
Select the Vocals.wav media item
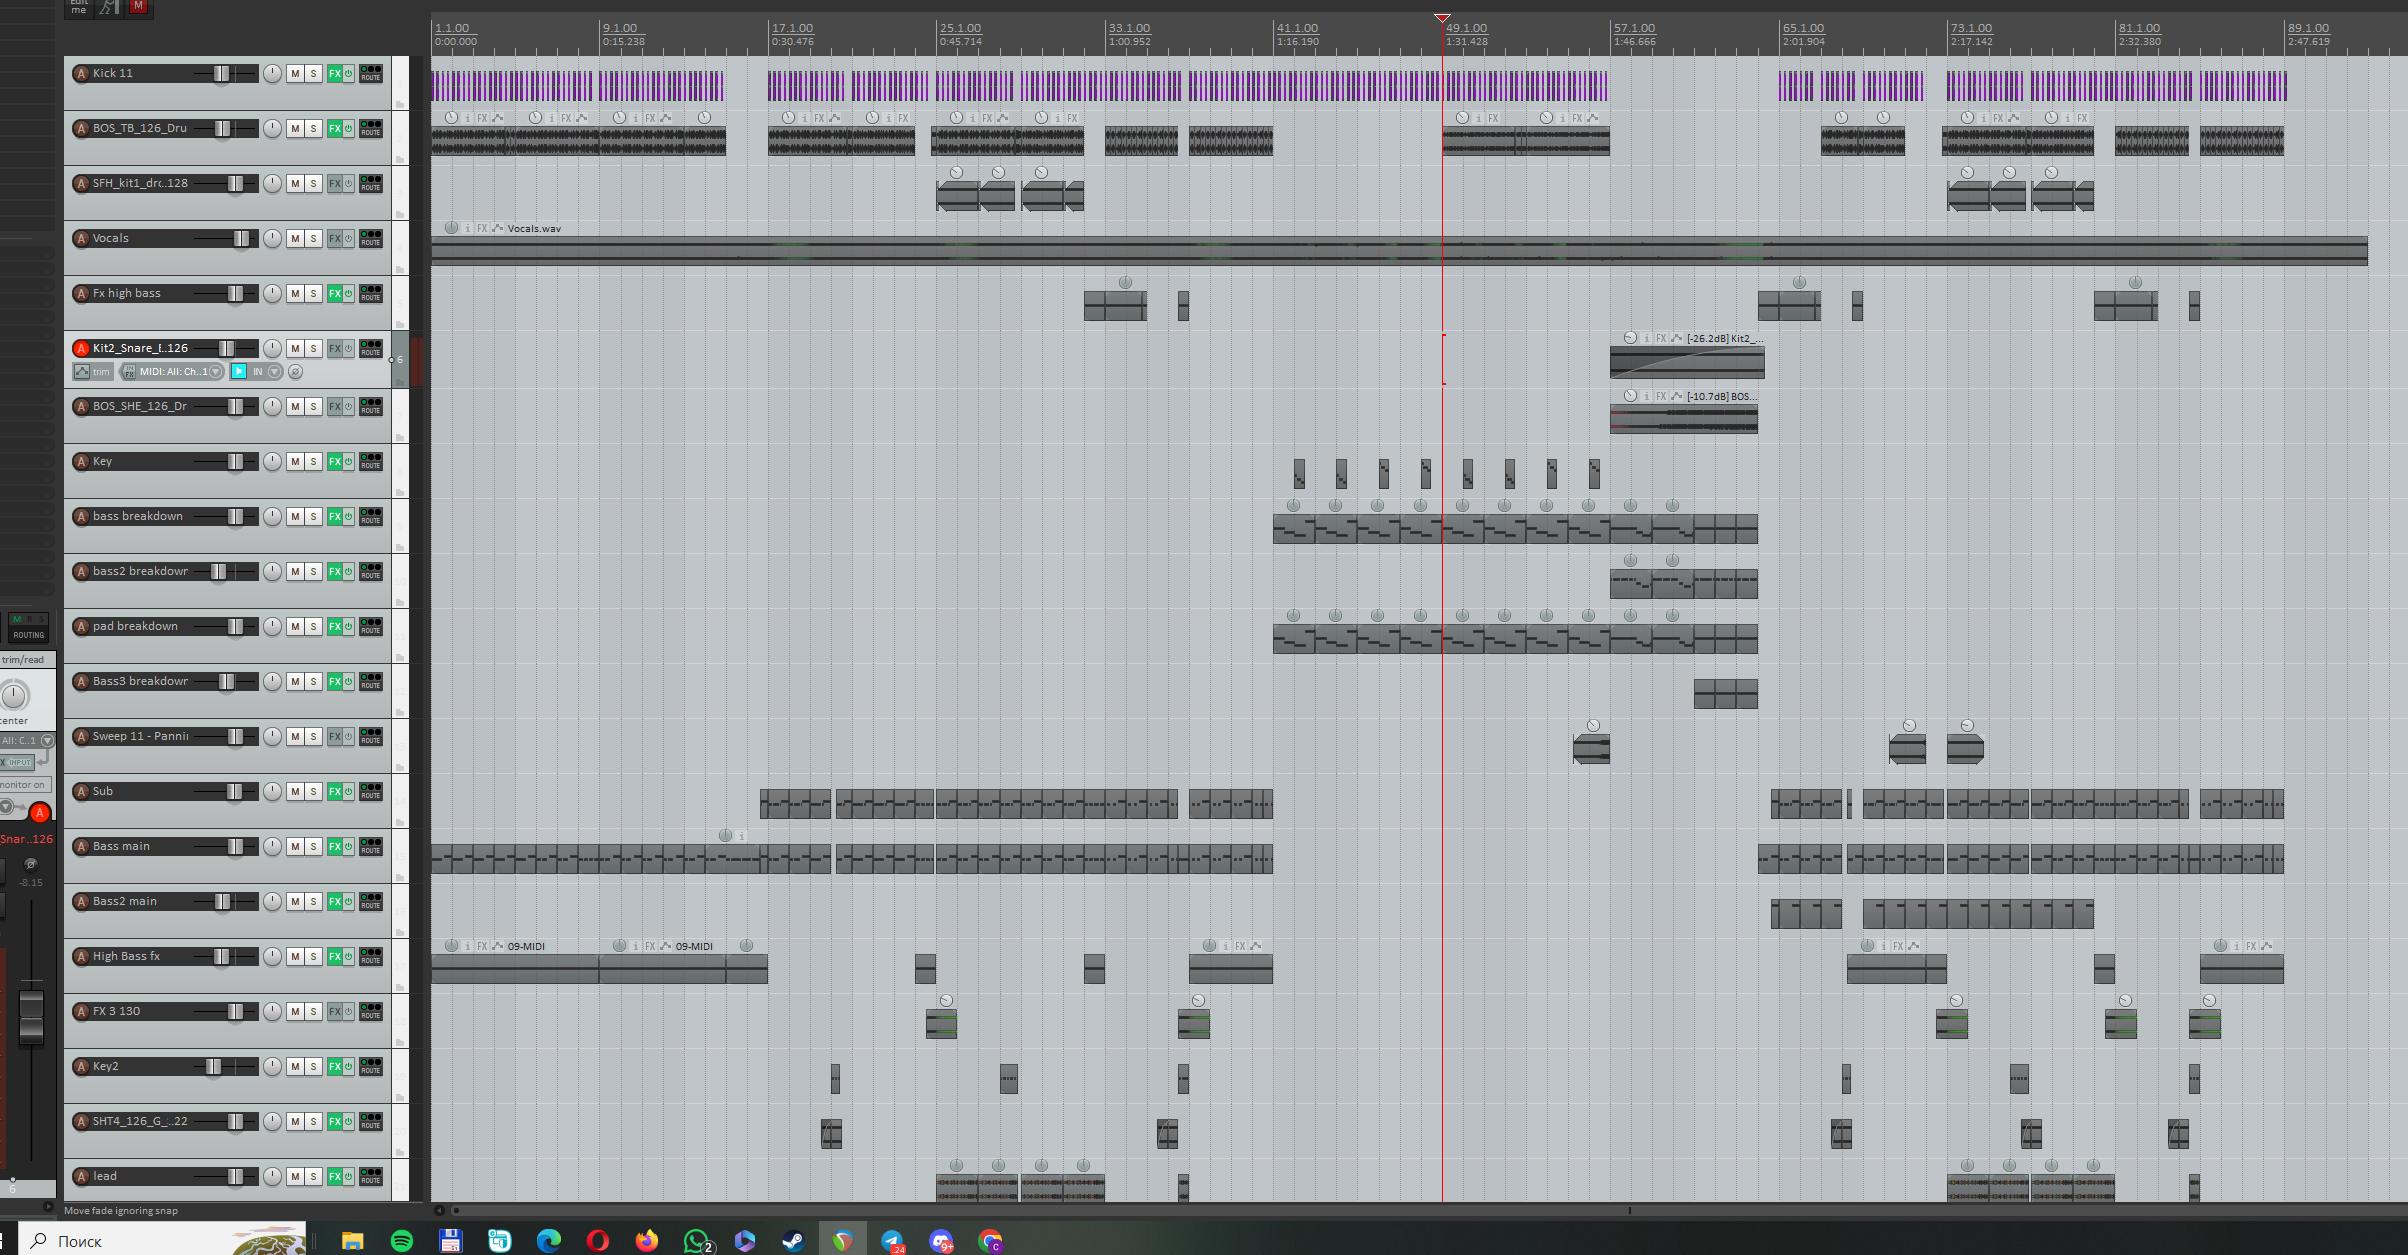pyautogui.click(x=1399, y=250)
